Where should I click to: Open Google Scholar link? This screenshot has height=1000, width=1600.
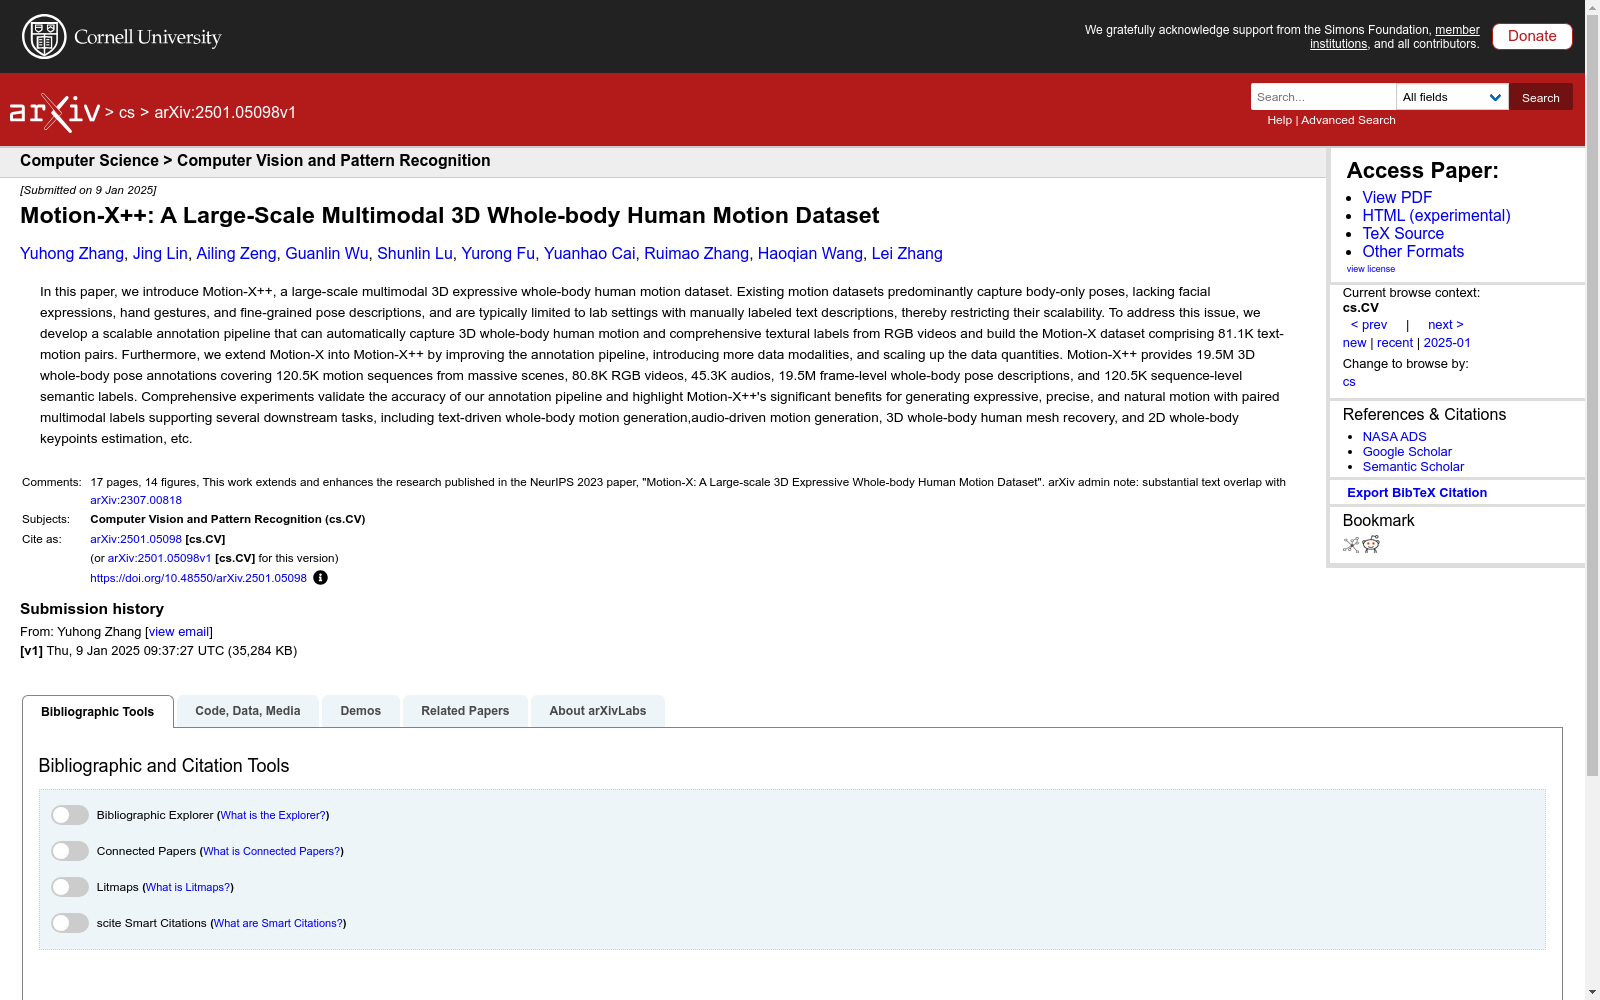click(1407, 452)
